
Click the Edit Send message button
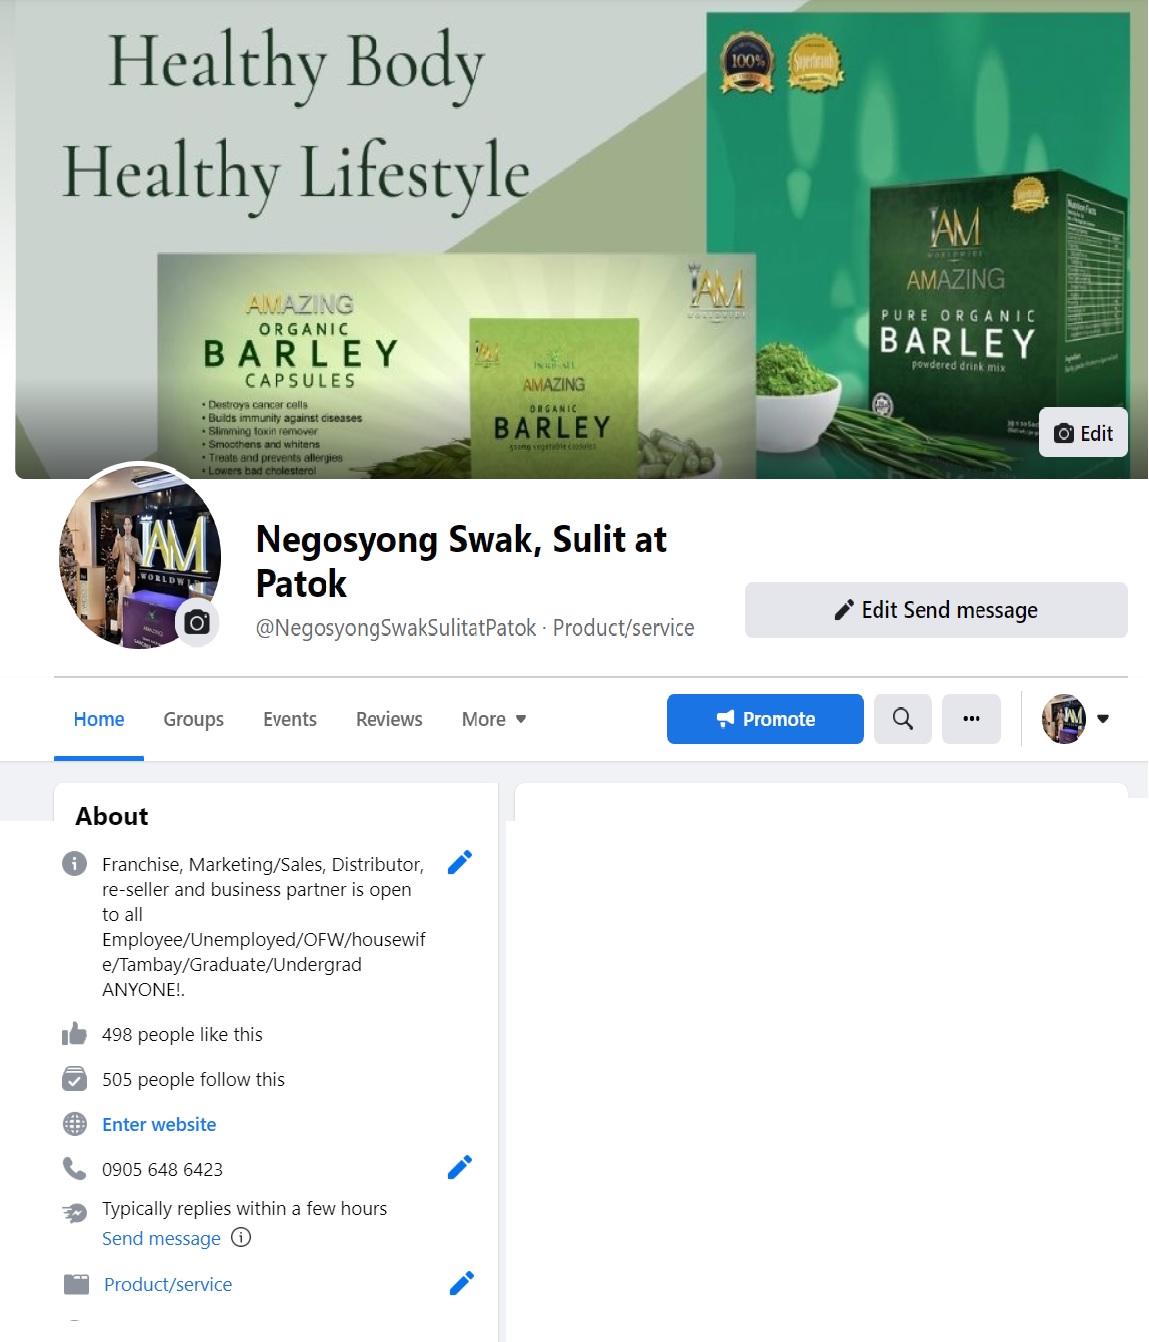(936, 610)
